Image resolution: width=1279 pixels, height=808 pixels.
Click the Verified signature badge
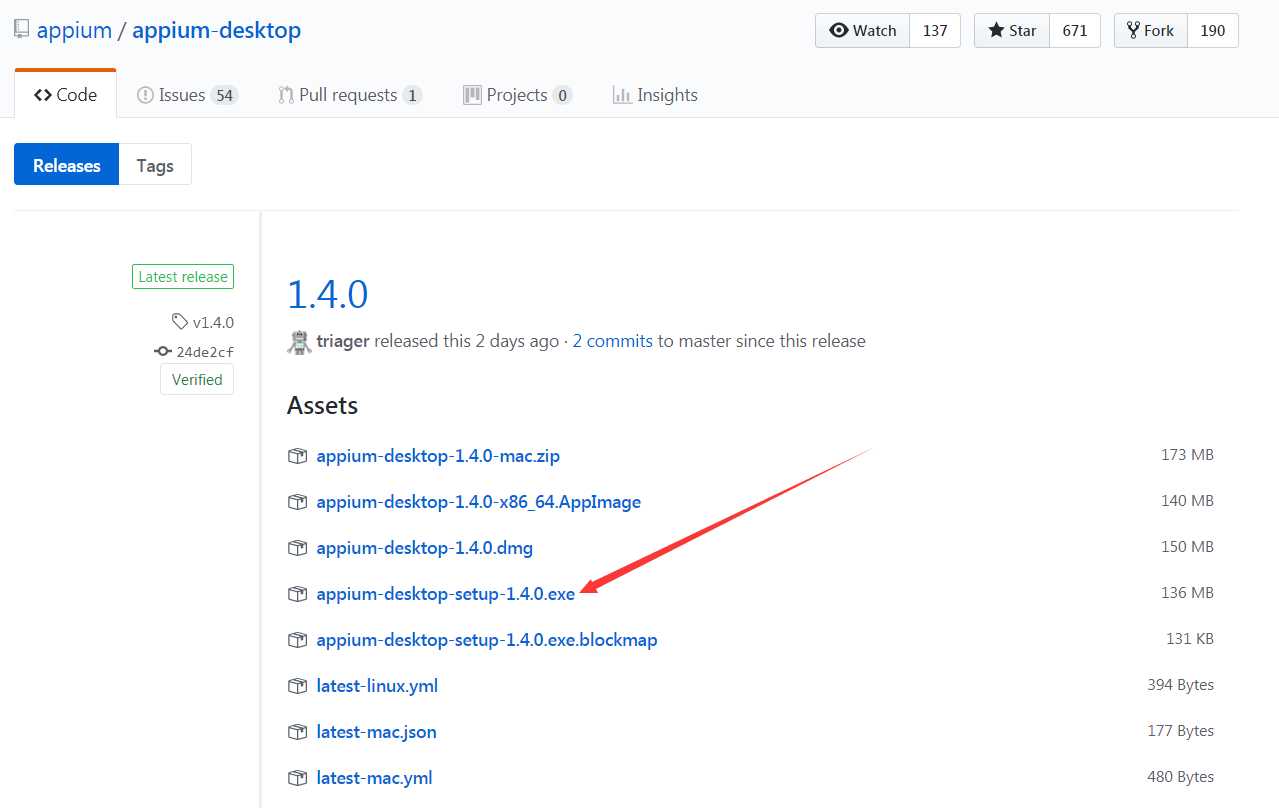coord(197,379)
